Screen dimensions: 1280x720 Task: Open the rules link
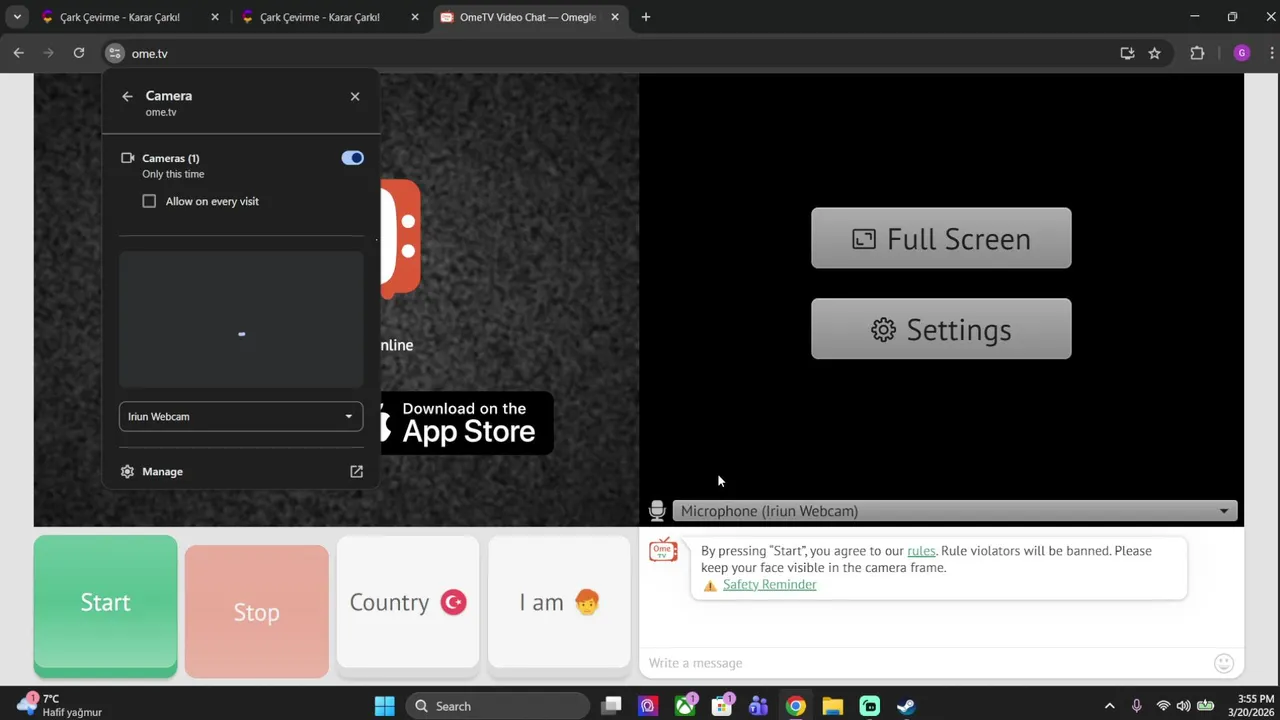pos(921,551)
